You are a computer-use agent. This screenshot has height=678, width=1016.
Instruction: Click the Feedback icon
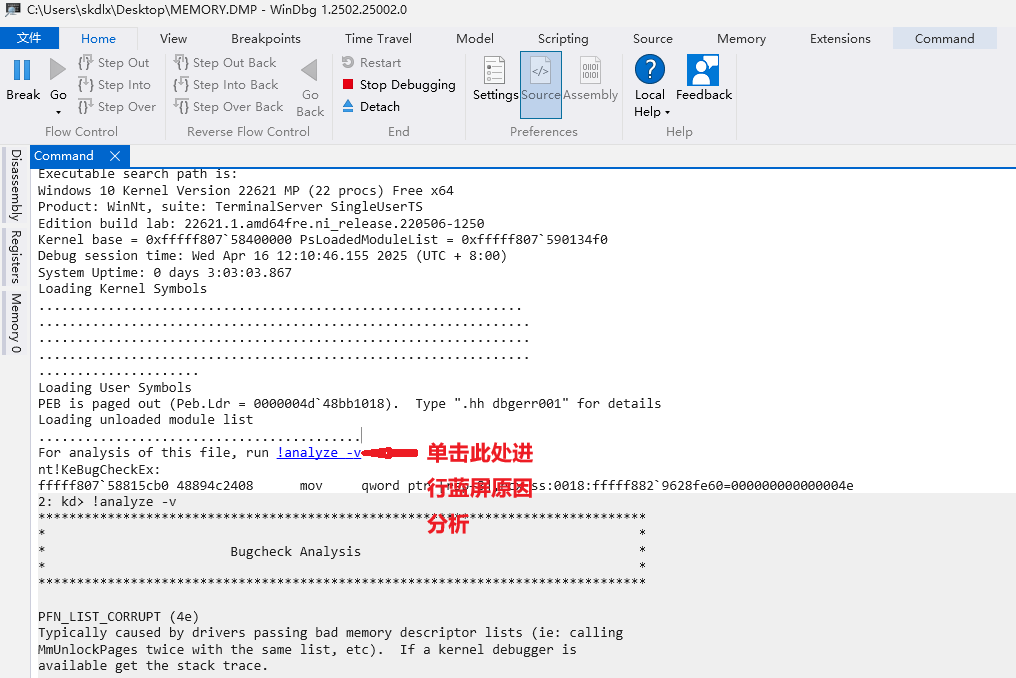tap(703, 70)
